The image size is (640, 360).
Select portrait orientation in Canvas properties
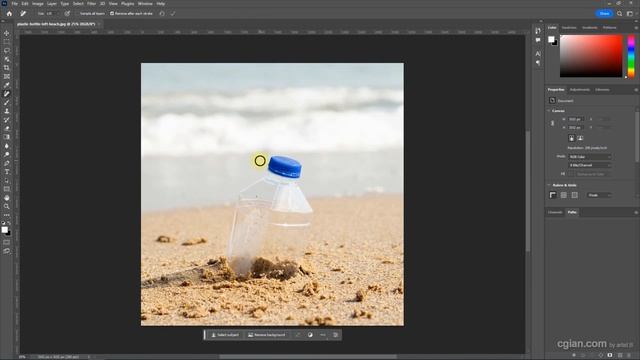tap(571, 138)
